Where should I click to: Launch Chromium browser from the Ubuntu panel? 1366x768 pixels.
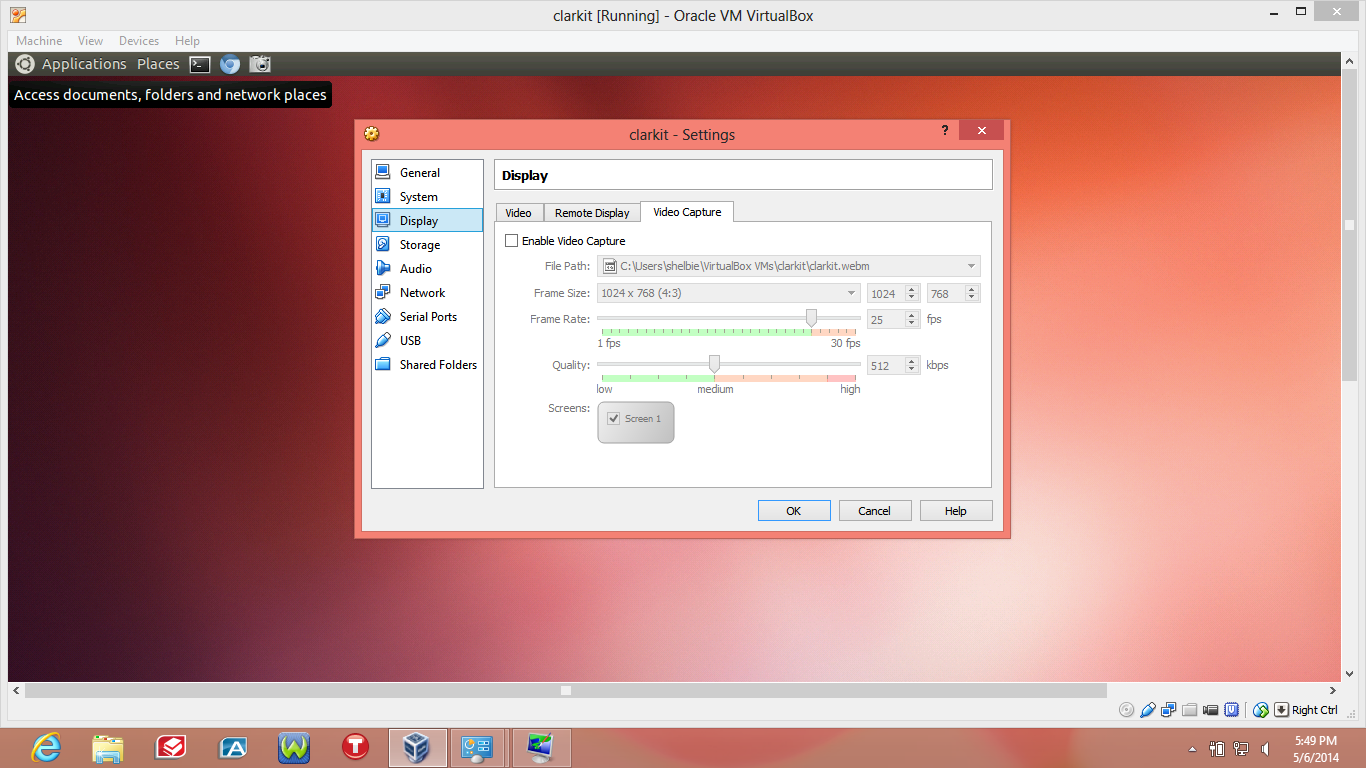[230, 64]
